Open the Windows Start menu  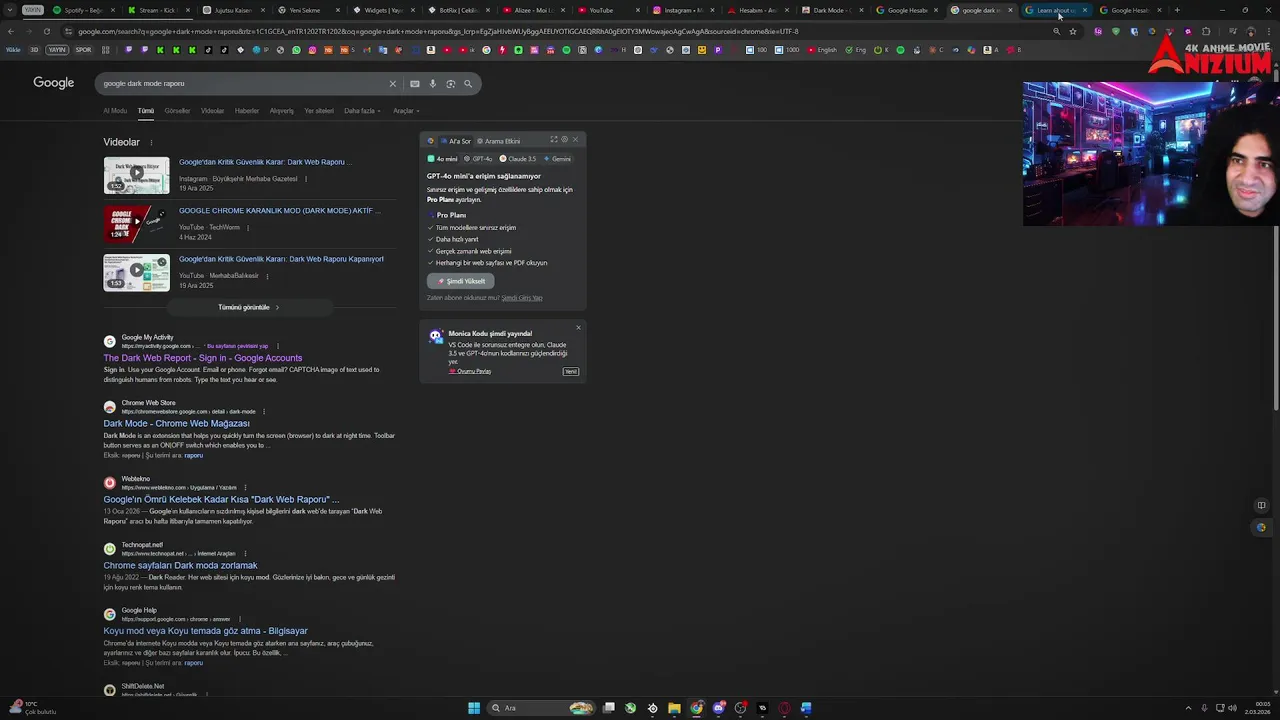pyautogui.click(x=474, y=708)
